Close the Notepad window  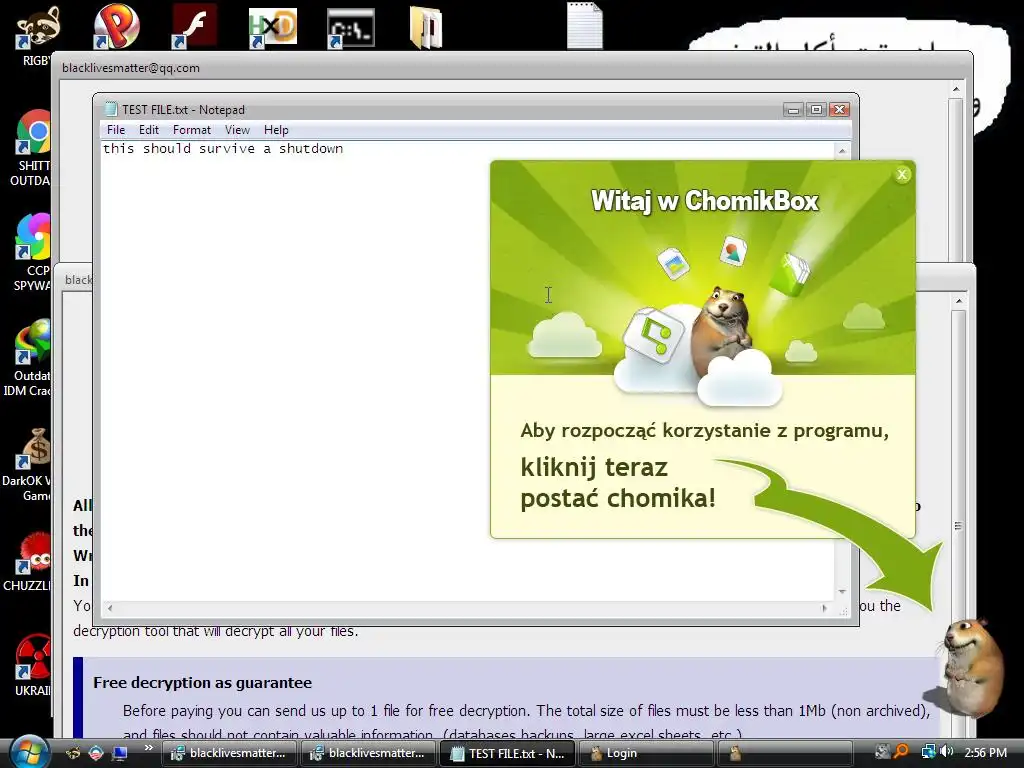pos(840,110)
